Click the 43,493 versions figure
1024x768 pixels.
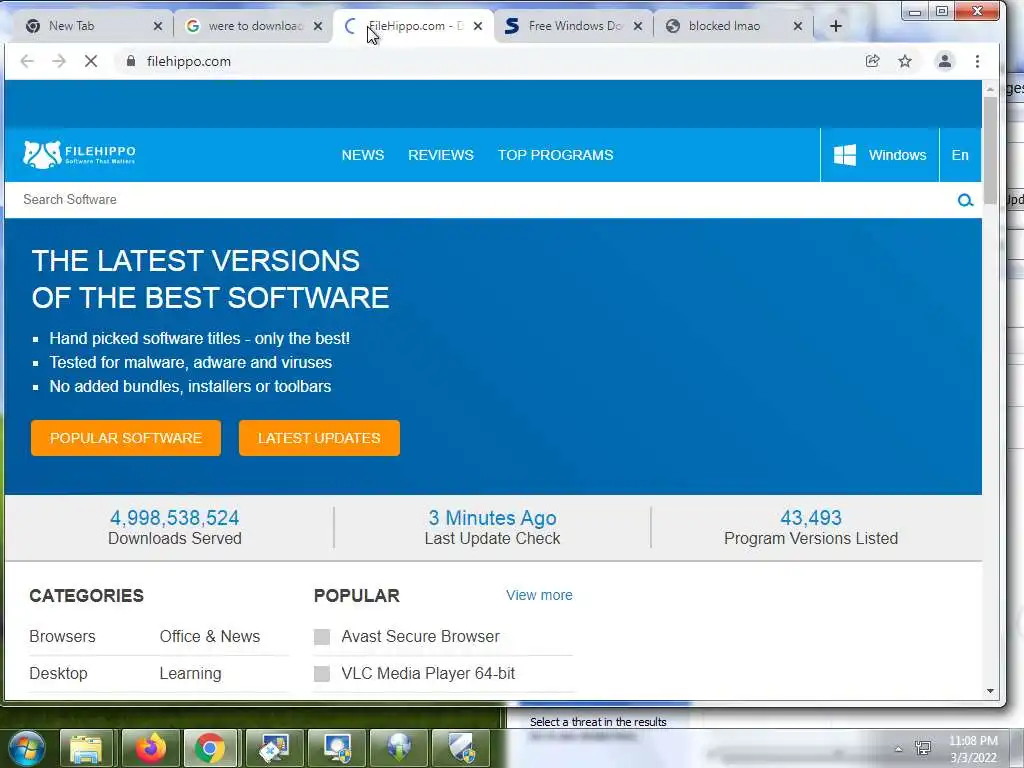click(810, 518)
